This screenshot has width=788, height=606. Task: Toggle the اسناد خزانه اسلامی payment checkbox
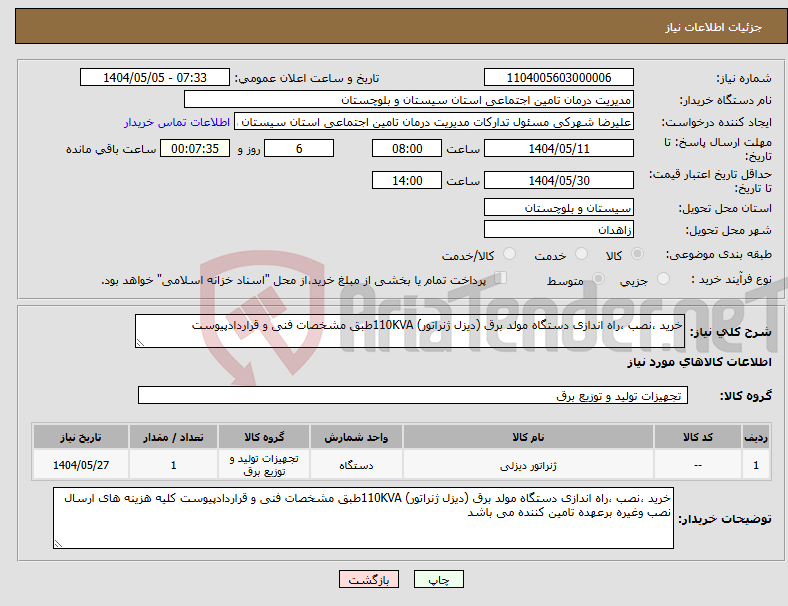(501, 278)
